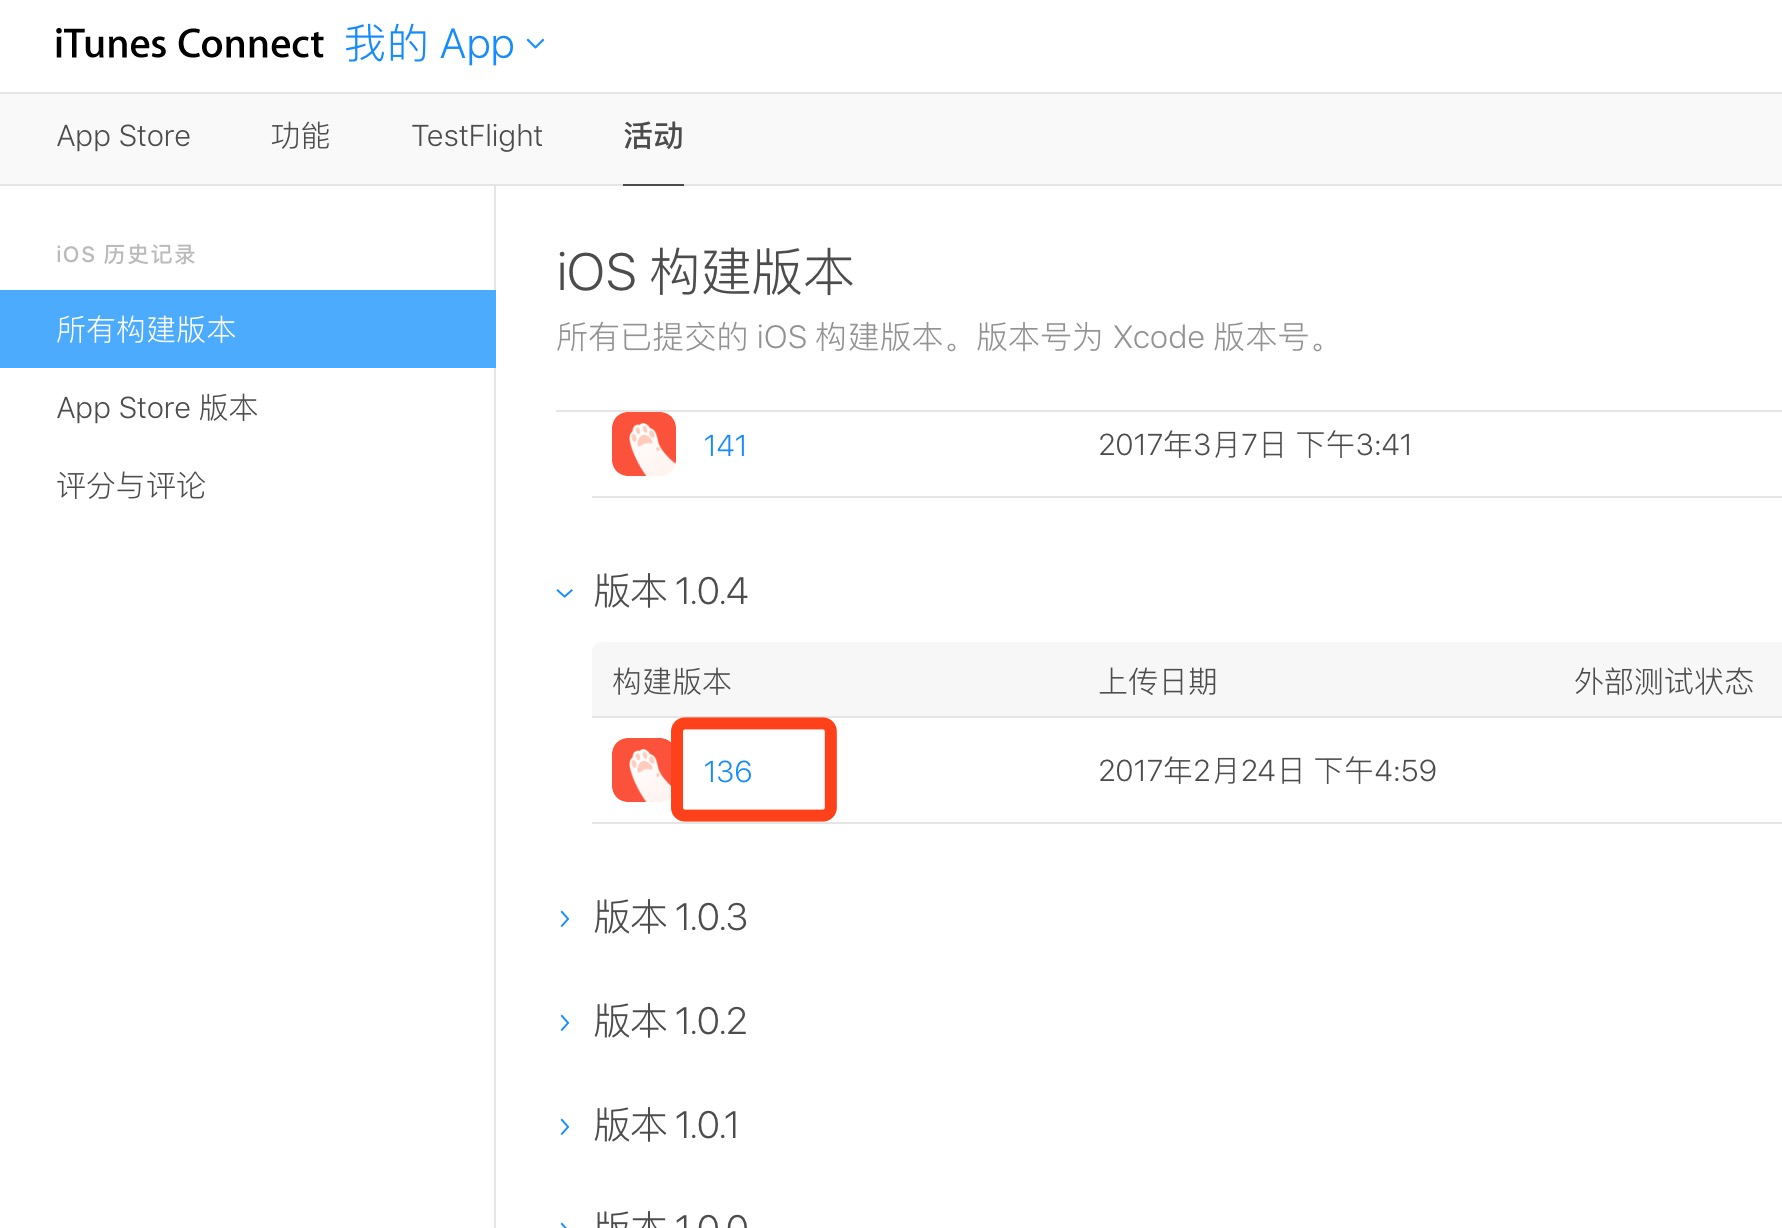The width and height of the screenshot is (1782, 1228).
Task: Open build 141 link
Action: point(725,445)
